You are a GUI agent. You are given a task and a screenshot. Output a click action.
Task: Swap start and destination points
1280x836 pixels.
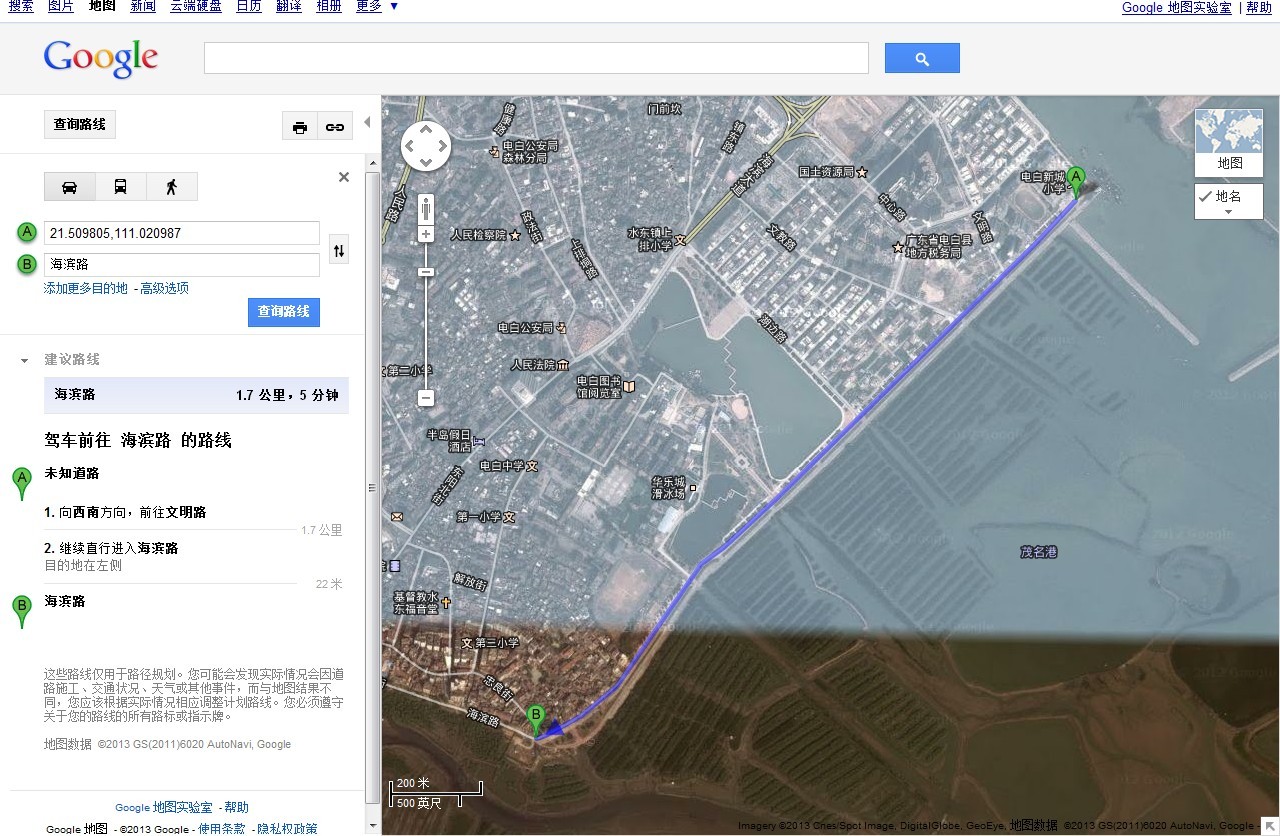click(339, 250)
